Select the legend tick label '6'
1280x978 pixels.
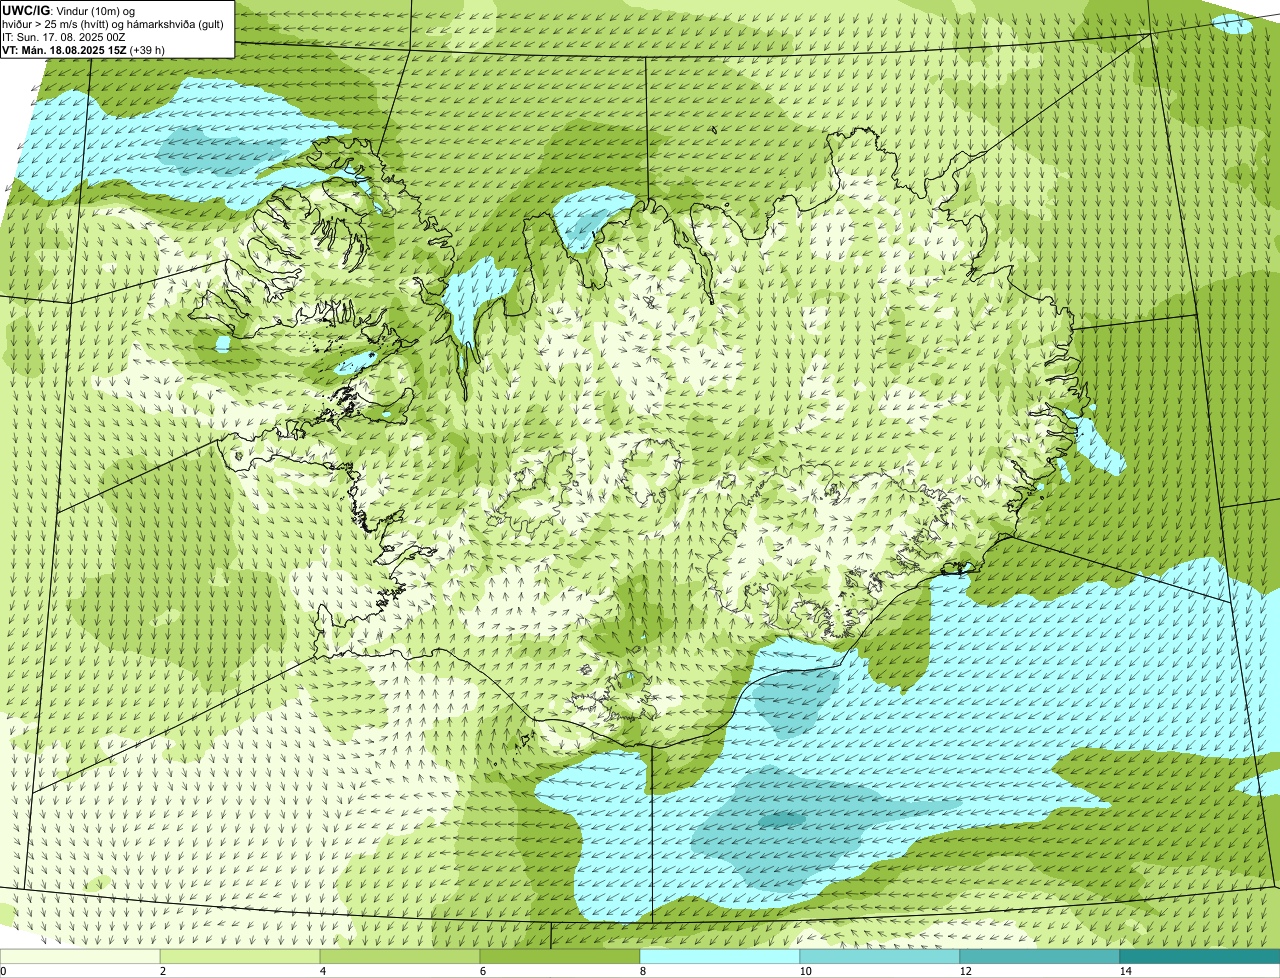point(482,971)
